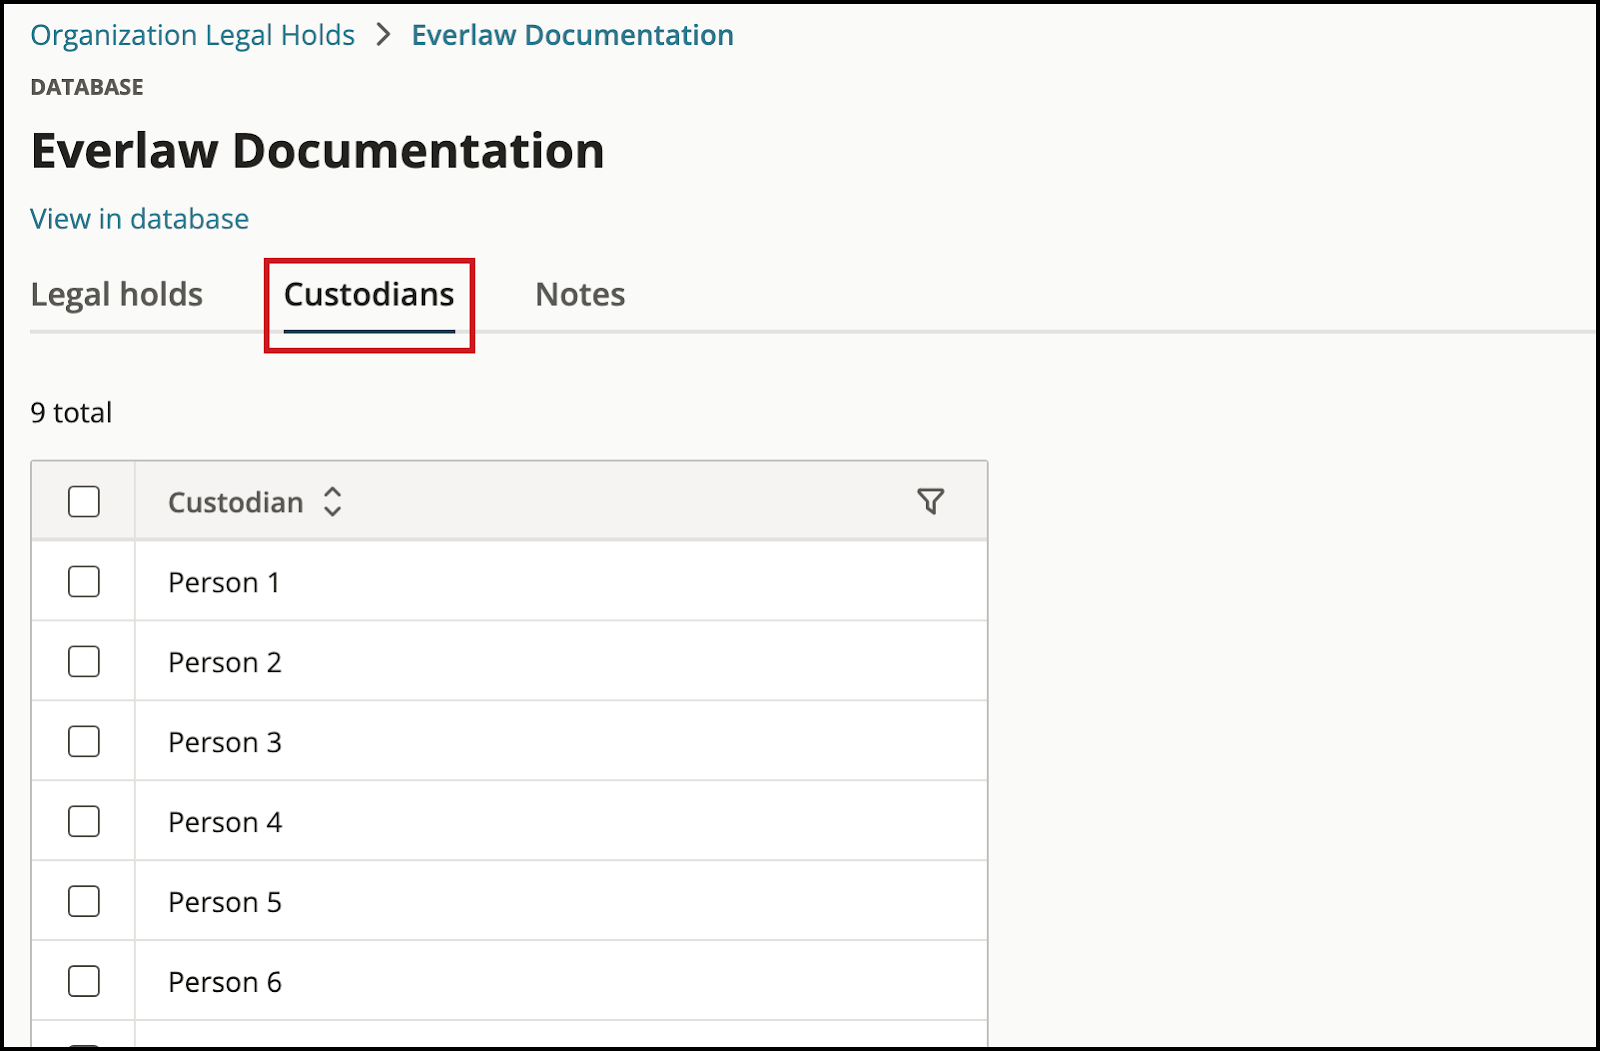Screen dimensions: 1600x1051
Task: Go to Organization Legal Holds breadcrumb
Action: point(192,35)
